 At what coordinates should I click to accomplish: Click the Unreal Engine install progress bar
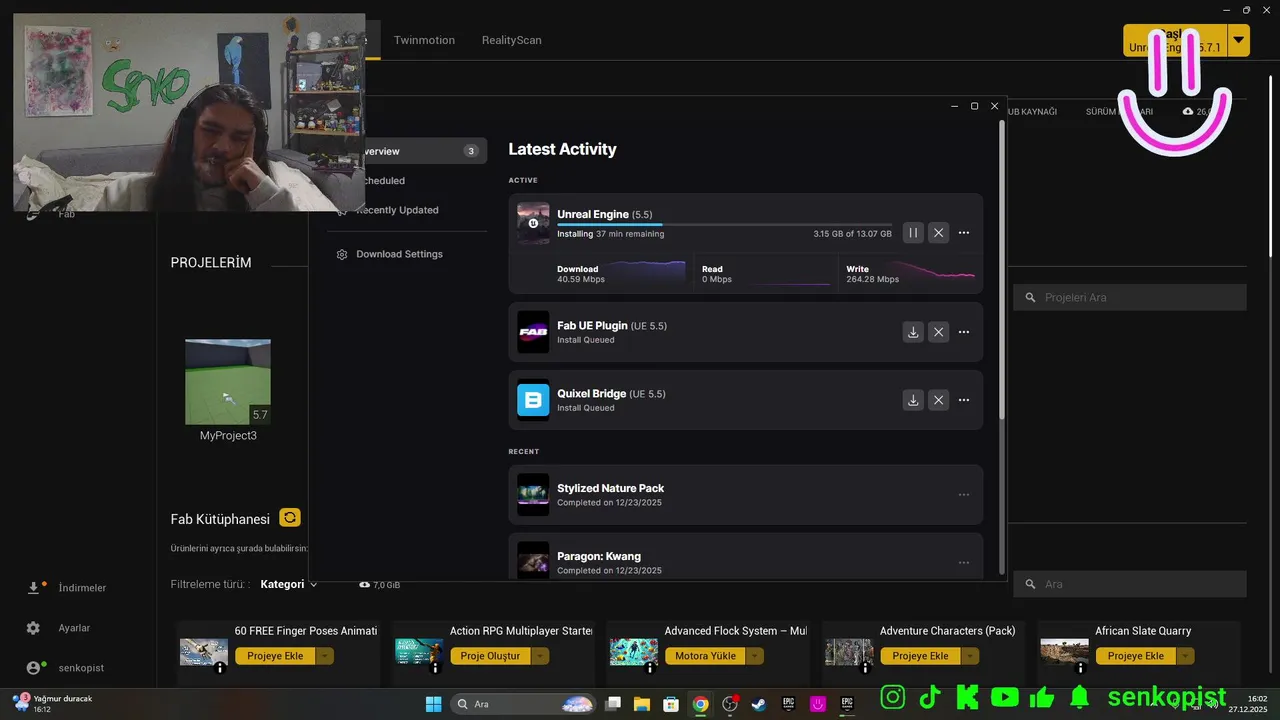(724, 225)
